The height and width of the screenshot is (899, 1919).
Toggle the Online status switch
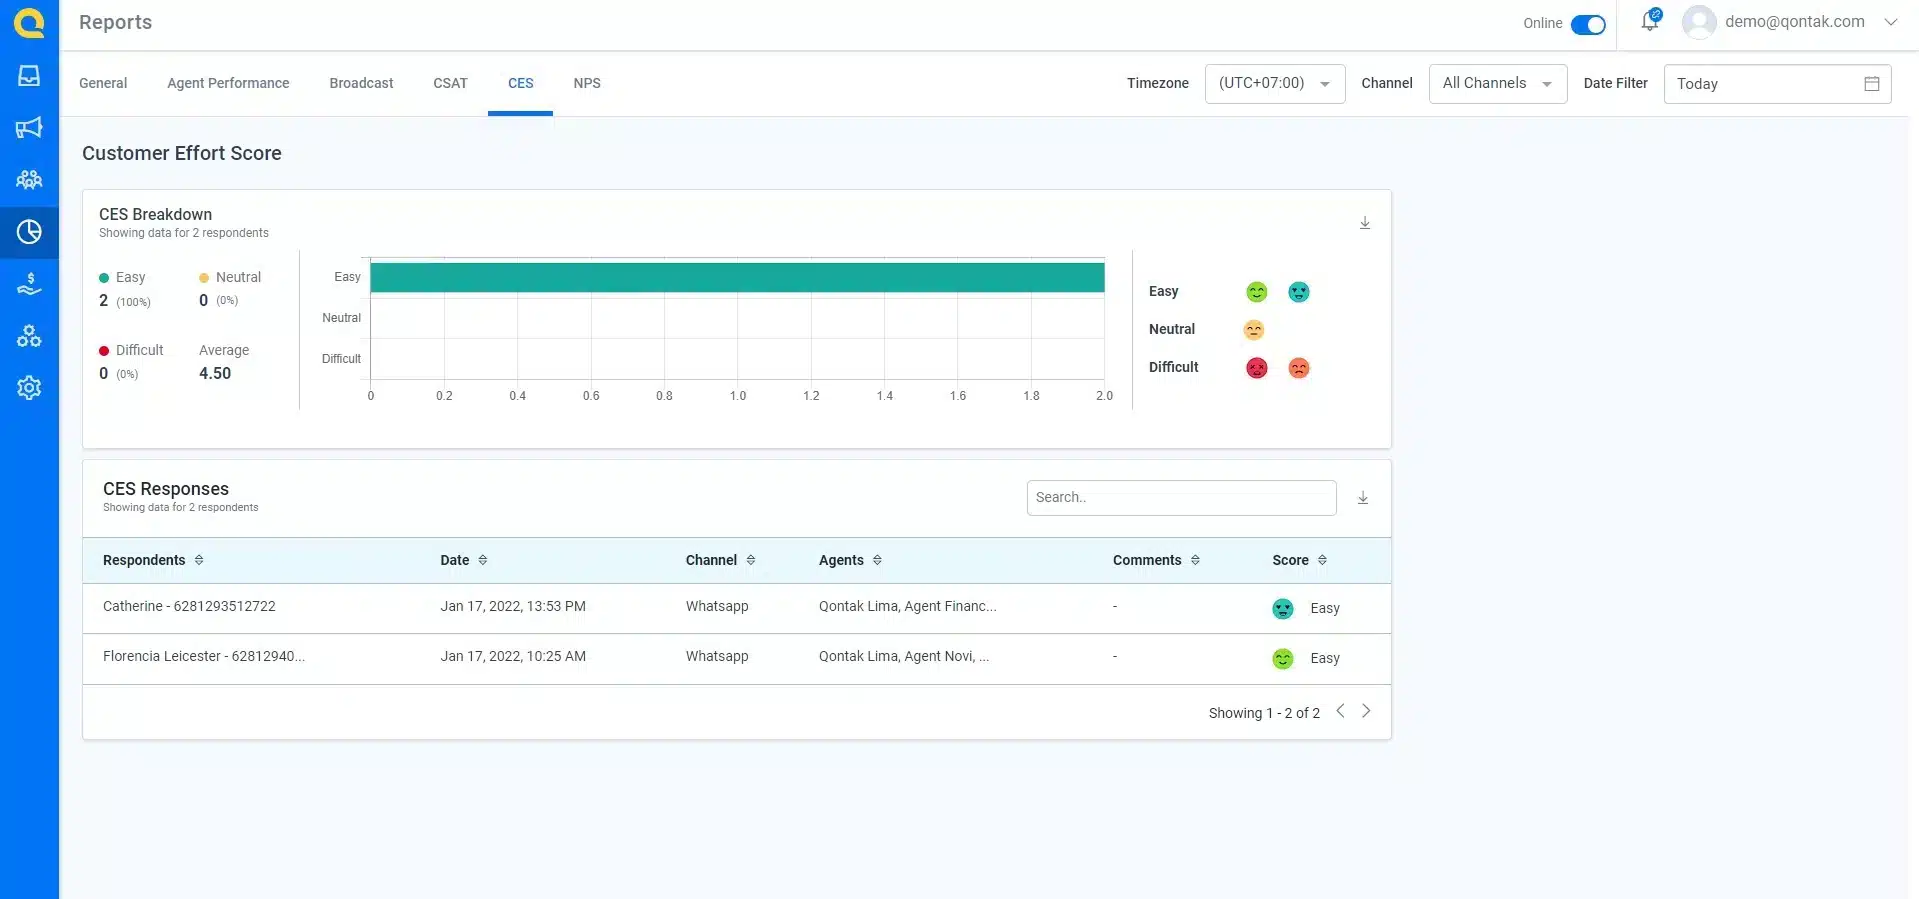[1588, 24]
